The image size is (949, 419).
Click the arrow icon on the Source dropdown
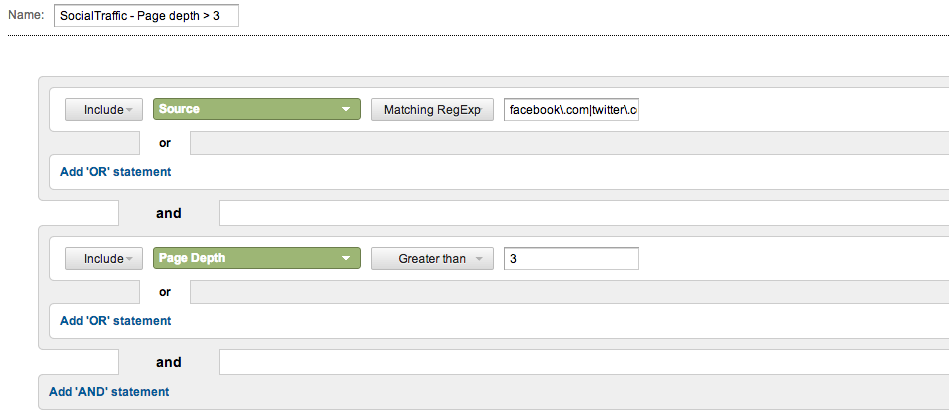click(345, 109)
